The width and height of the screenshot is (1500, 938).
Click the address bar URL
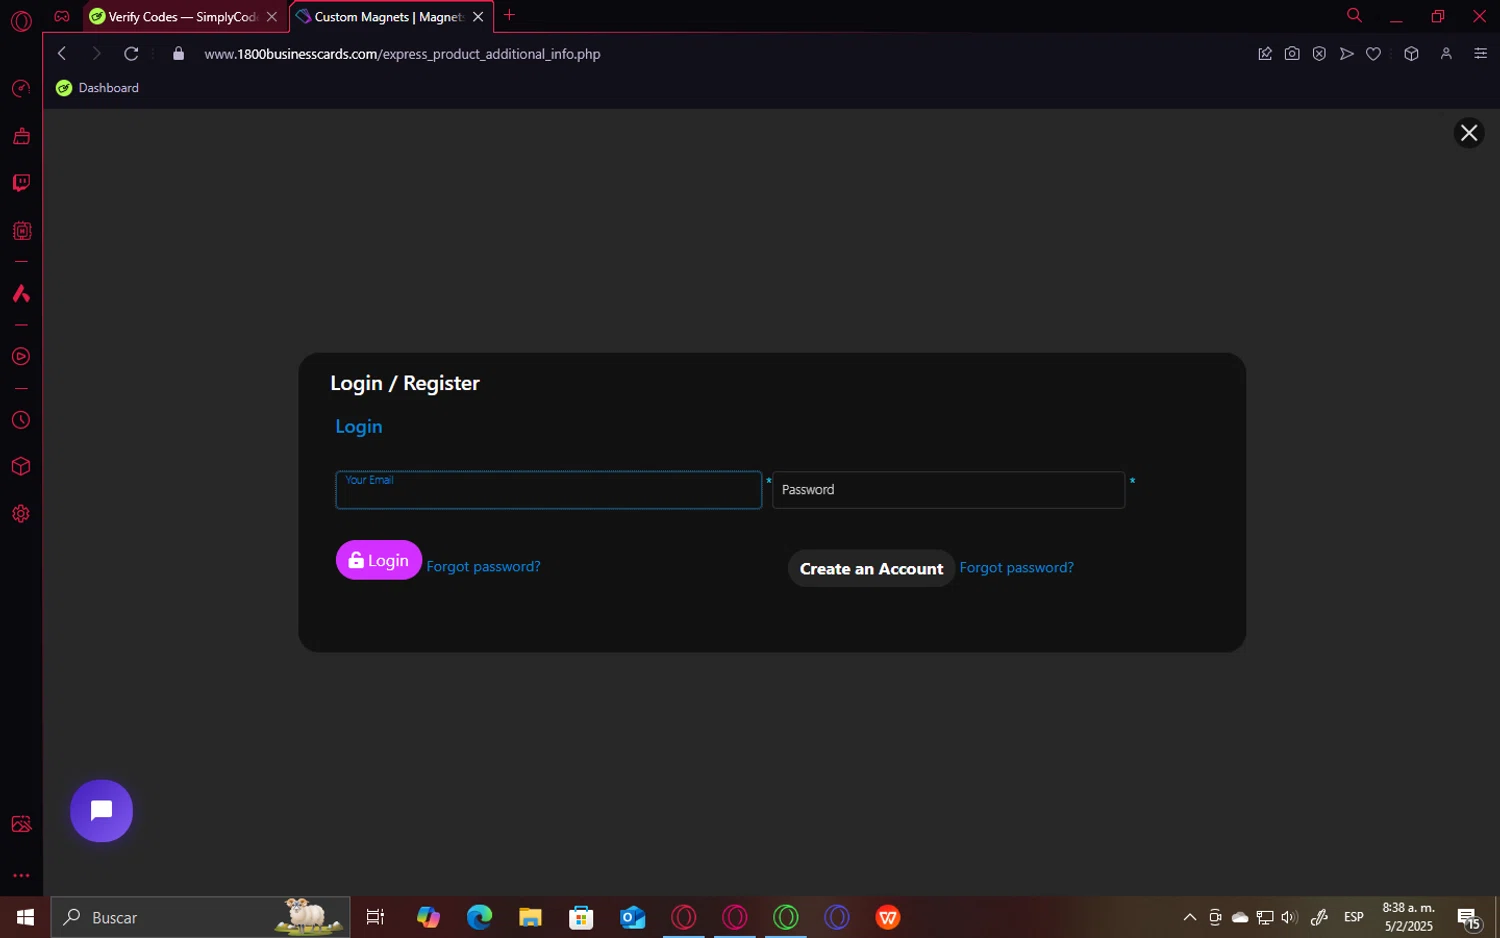402,54
